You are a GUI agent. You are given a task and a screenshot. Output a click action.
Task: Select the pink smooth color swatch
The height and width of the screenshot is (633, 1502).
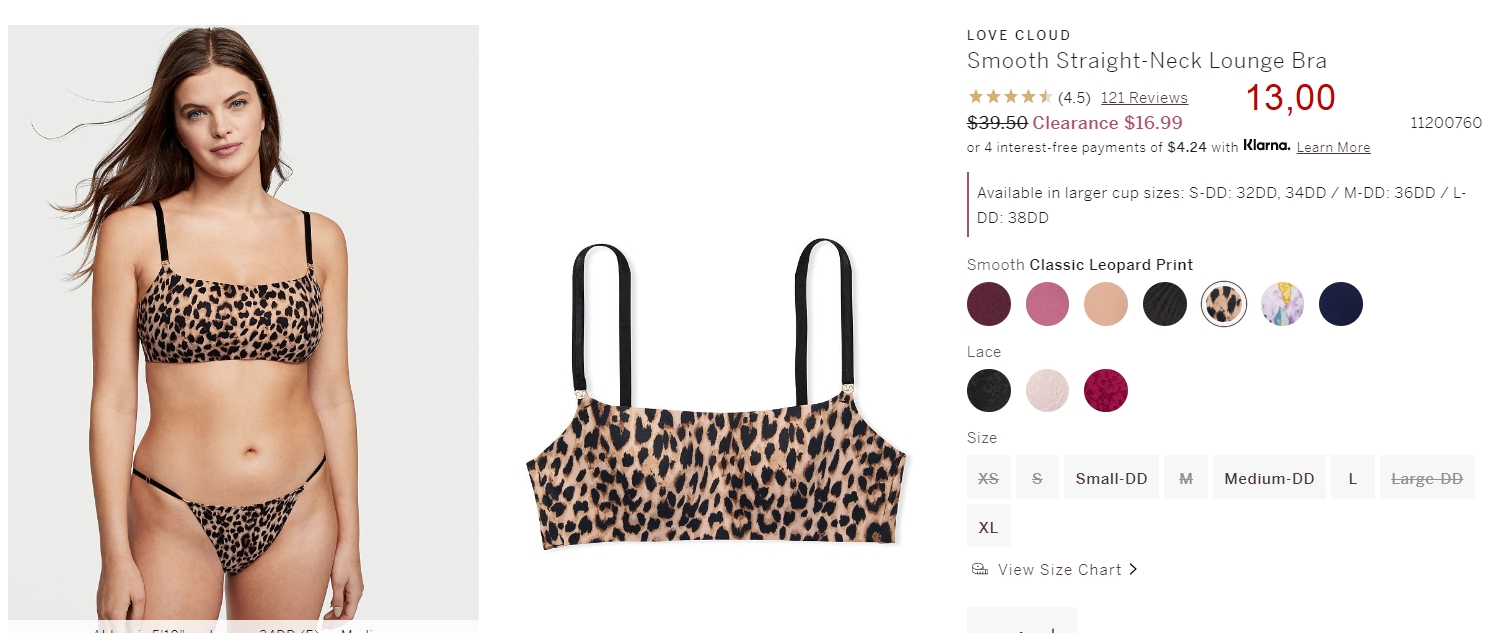pyautogui.click(x=1047, y=304)
